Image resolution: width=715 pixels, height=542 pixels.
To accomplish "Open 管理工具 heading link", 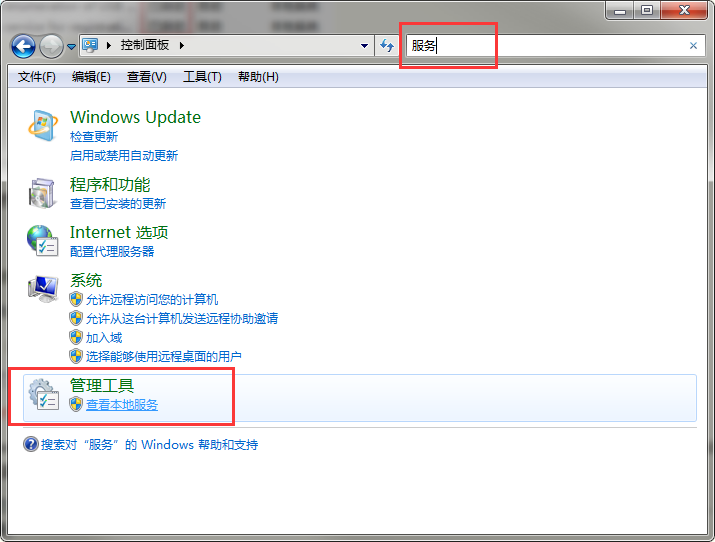I will pyautogui.click(x=102, y=386).
